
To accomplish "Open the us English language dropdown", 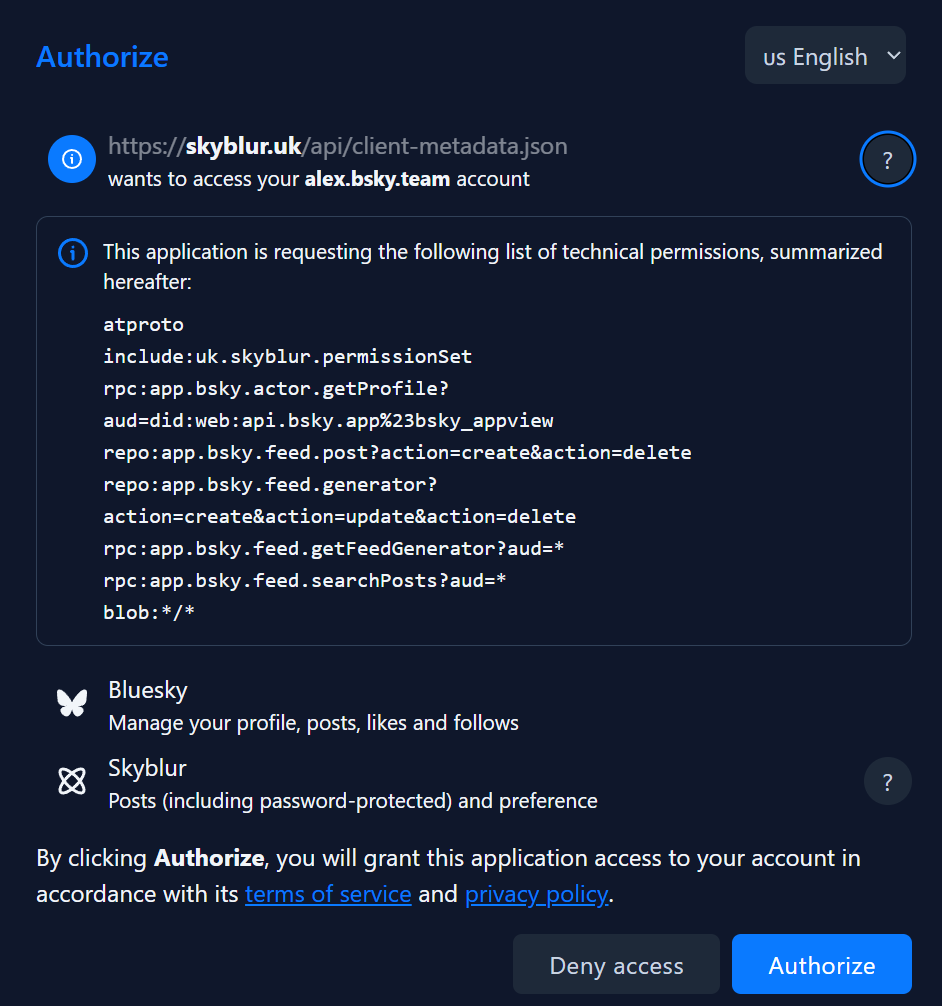I will point(824,56).
